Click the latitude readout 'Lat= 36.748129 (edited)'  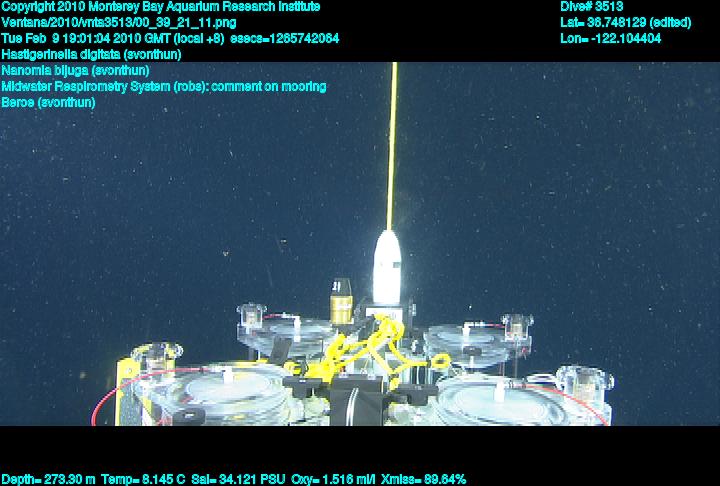[625, 23]
